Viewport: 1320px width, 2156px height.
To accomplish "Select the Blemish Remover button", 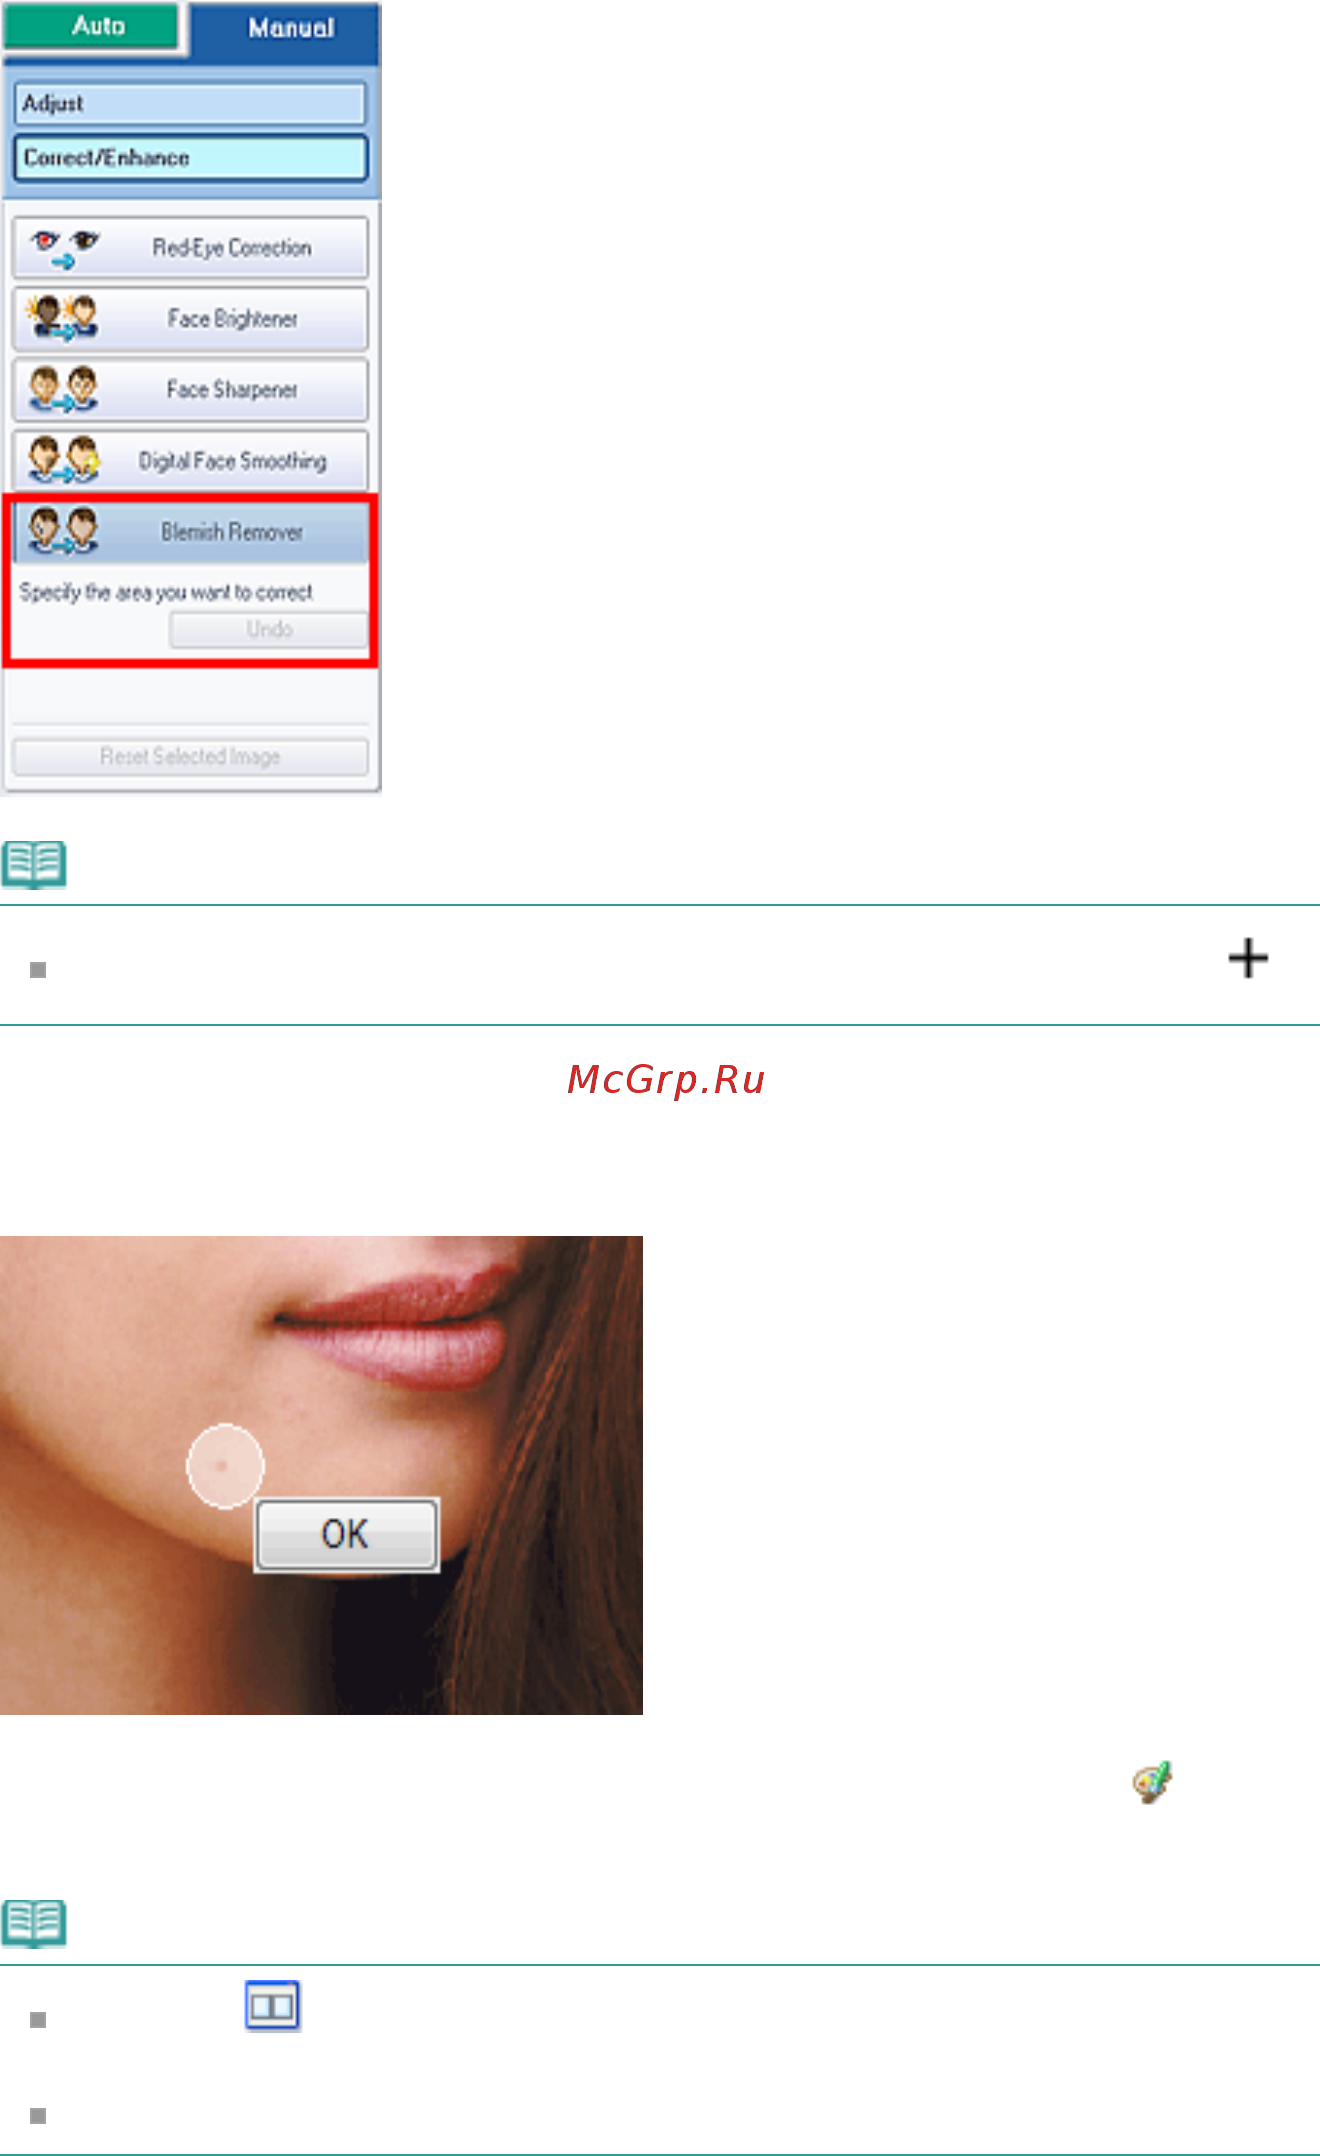I will click(x=190, y=531).
